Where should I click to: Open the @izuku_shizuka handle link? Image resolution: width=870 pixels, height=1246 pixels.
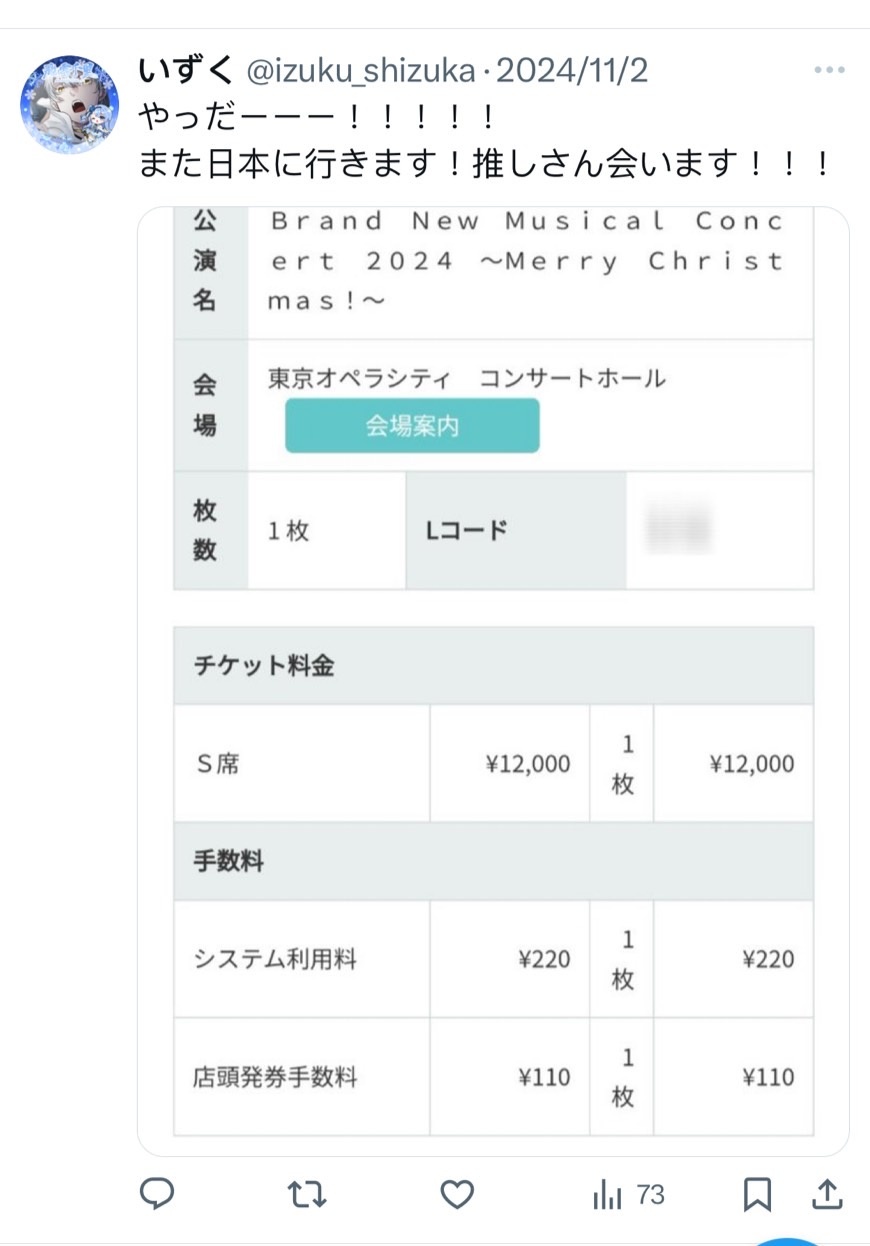tap(362, 70)
